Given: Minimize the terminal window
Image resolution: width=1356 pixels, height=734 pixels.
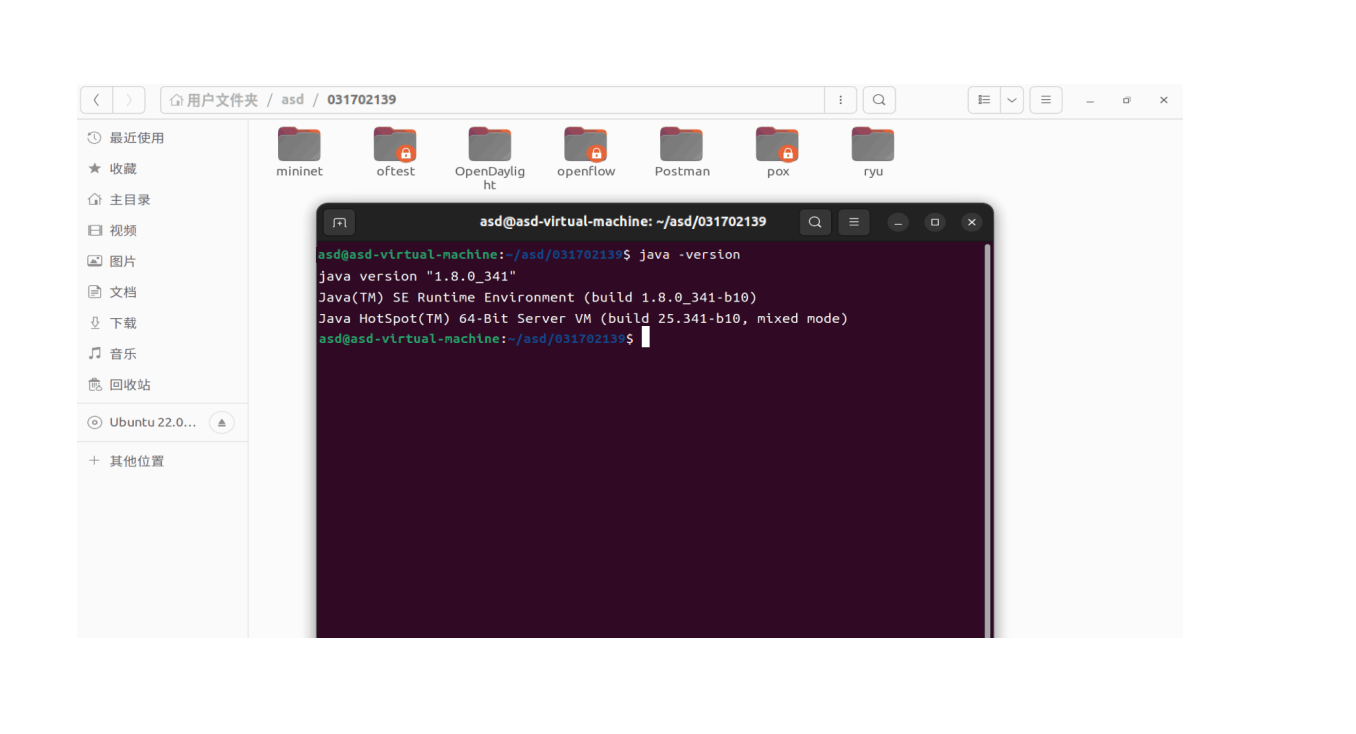Looking at the screenshot, I should click(x=898, y=222).
